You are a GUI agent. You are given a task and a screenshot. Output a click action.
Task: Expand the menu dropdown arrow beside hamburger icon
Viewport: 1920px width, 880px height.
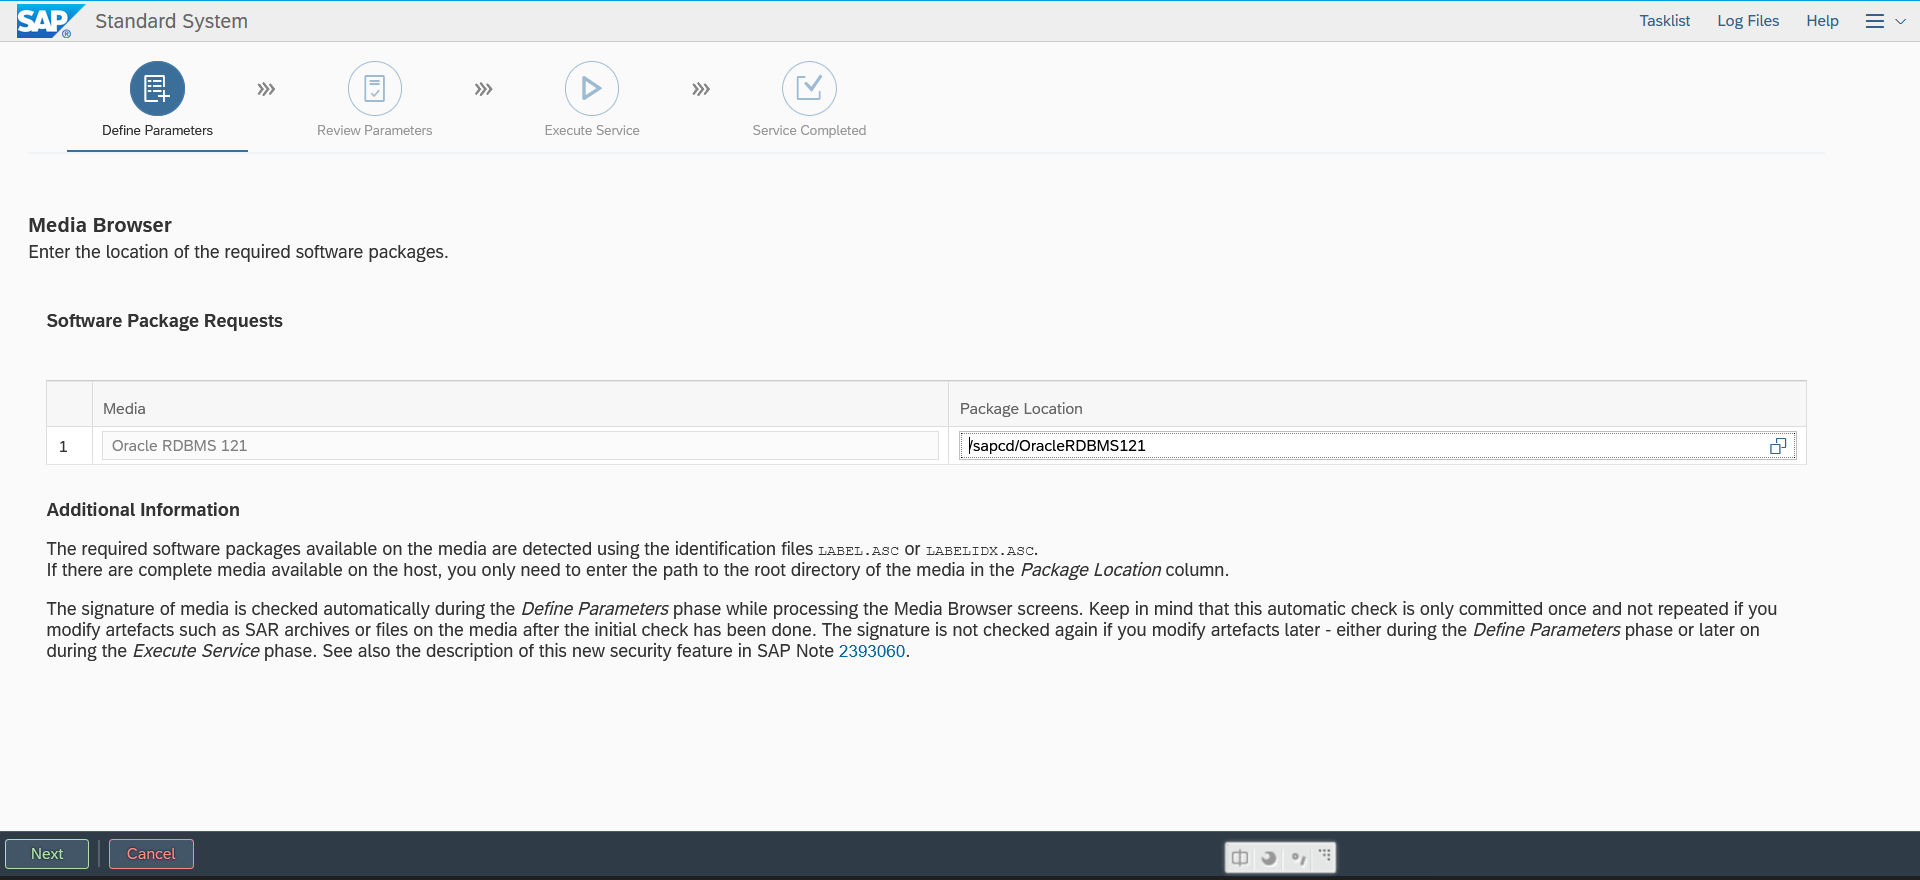[x=1900, y=21]
